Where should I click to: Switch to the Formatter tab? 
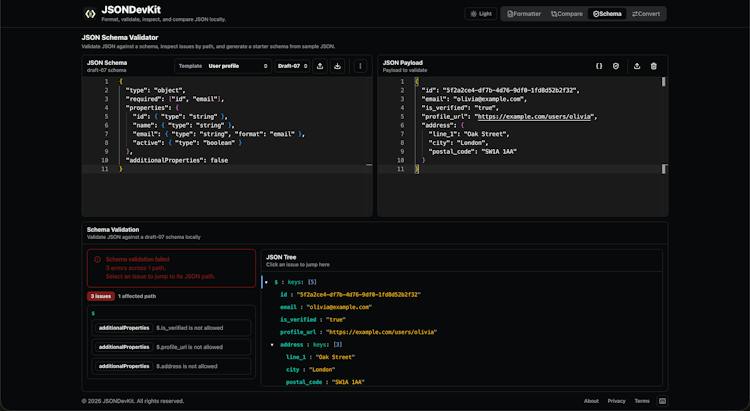(524, 14)
